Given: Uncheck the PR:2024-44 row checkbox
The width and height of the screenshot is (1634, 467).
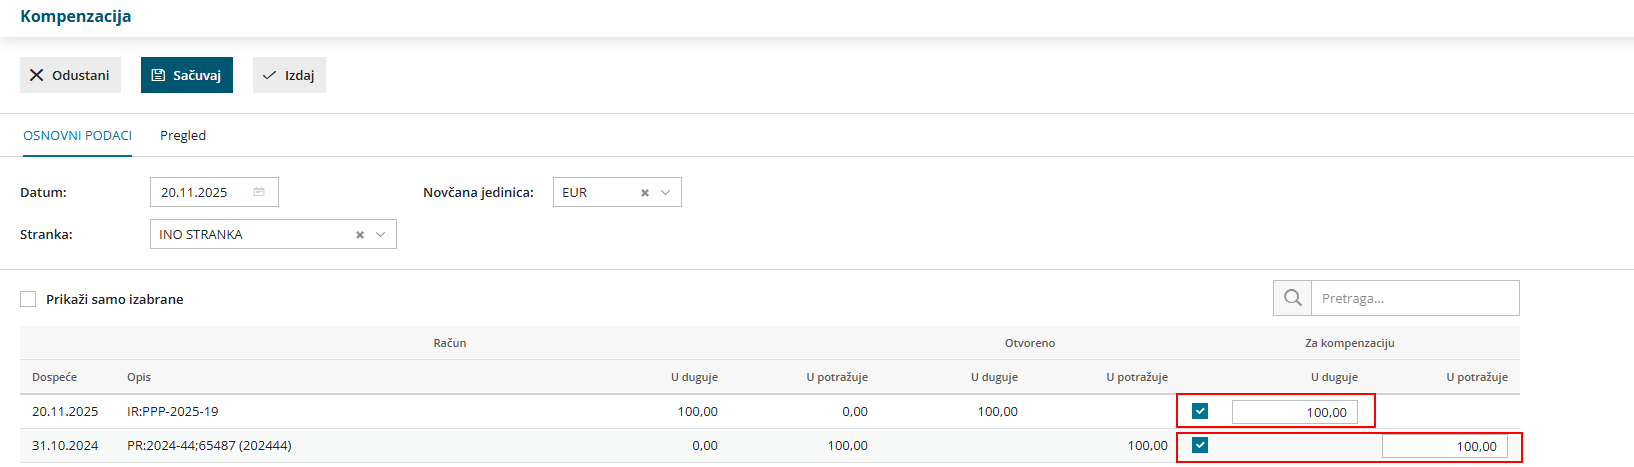Looking at the screenshot, I should [1200, 445].
